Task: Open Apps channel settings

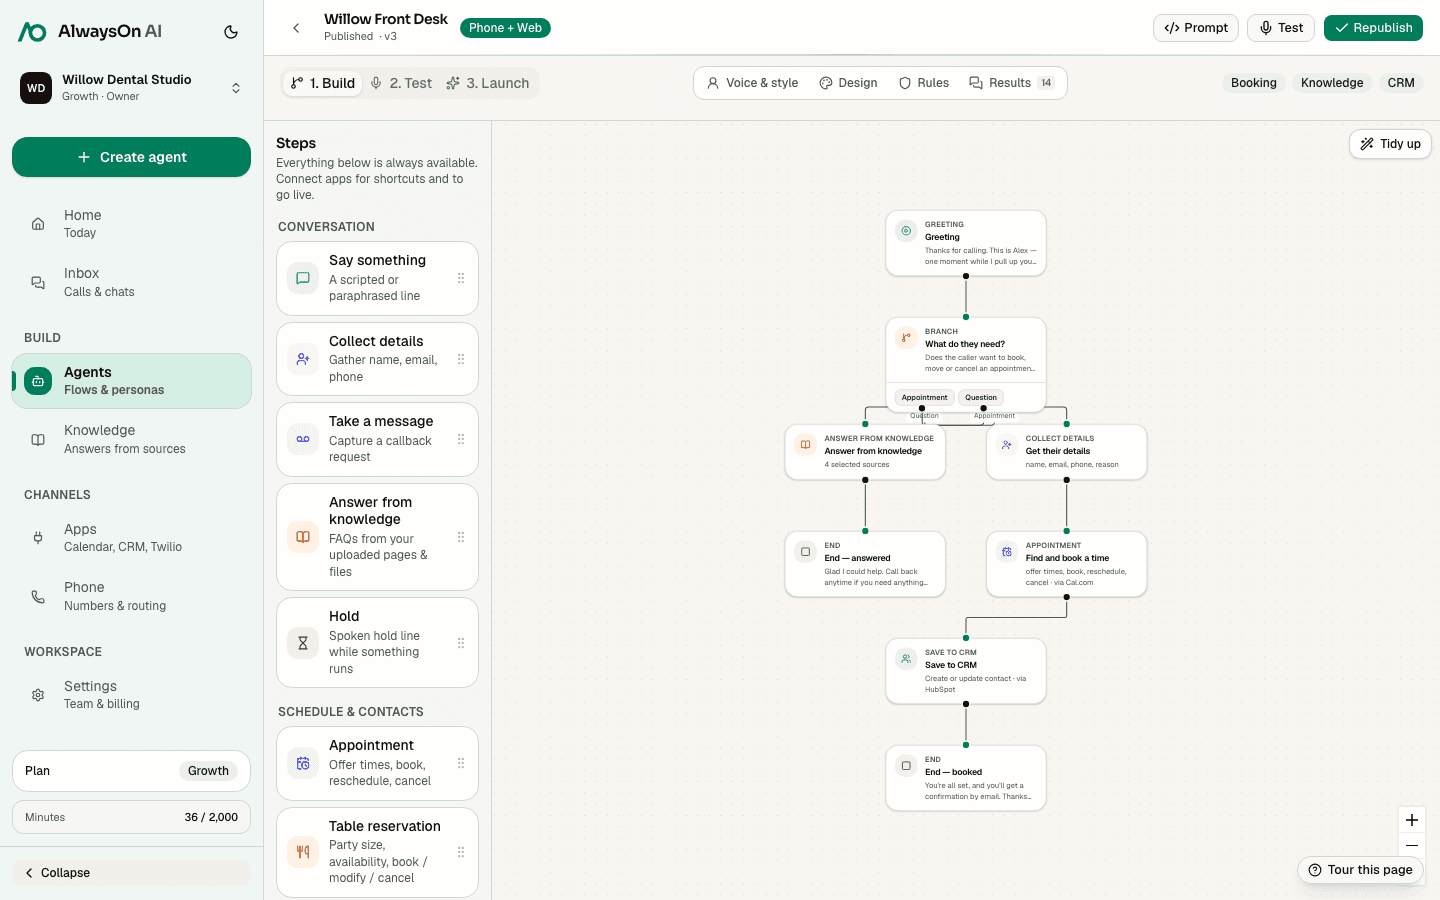Action: pyautogui.click(x=131, y=538)
